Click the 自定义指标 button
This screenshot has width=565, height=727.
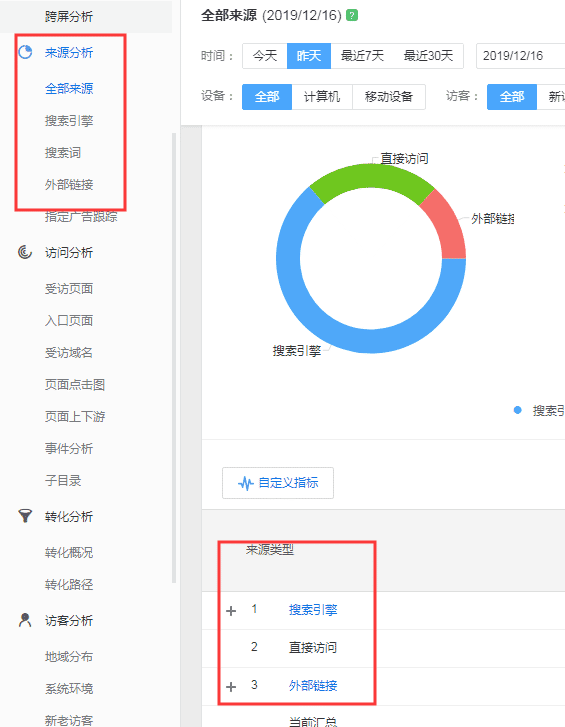point(278,483)
